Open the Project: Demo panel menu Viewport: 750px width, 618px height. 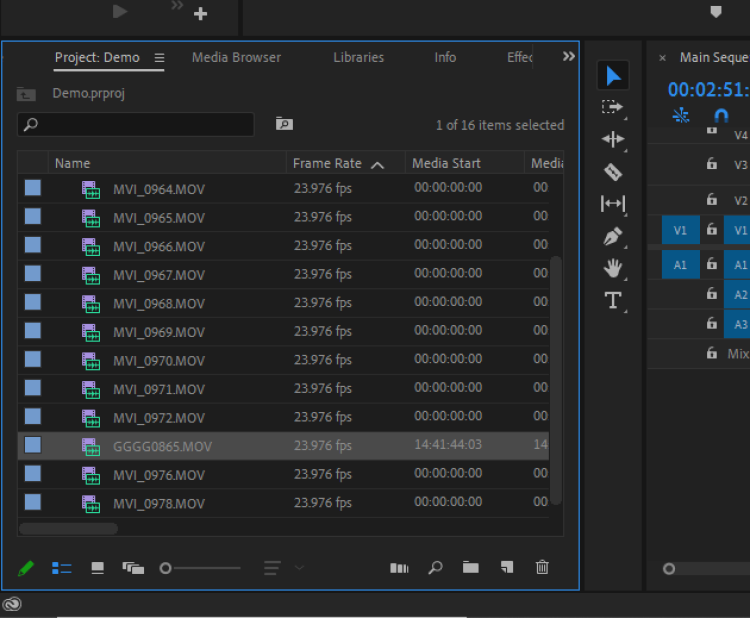(x=159, y=58)
